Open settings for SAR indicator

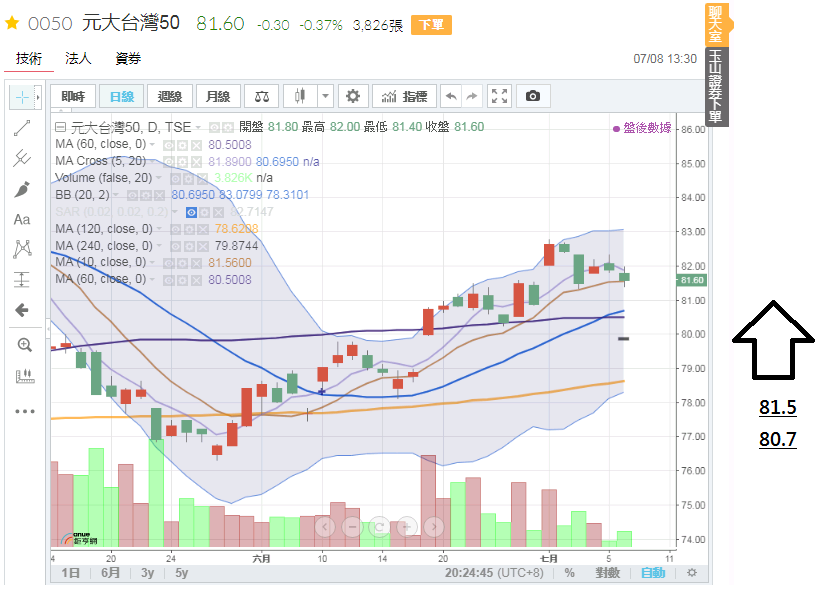tap(205, 212)
